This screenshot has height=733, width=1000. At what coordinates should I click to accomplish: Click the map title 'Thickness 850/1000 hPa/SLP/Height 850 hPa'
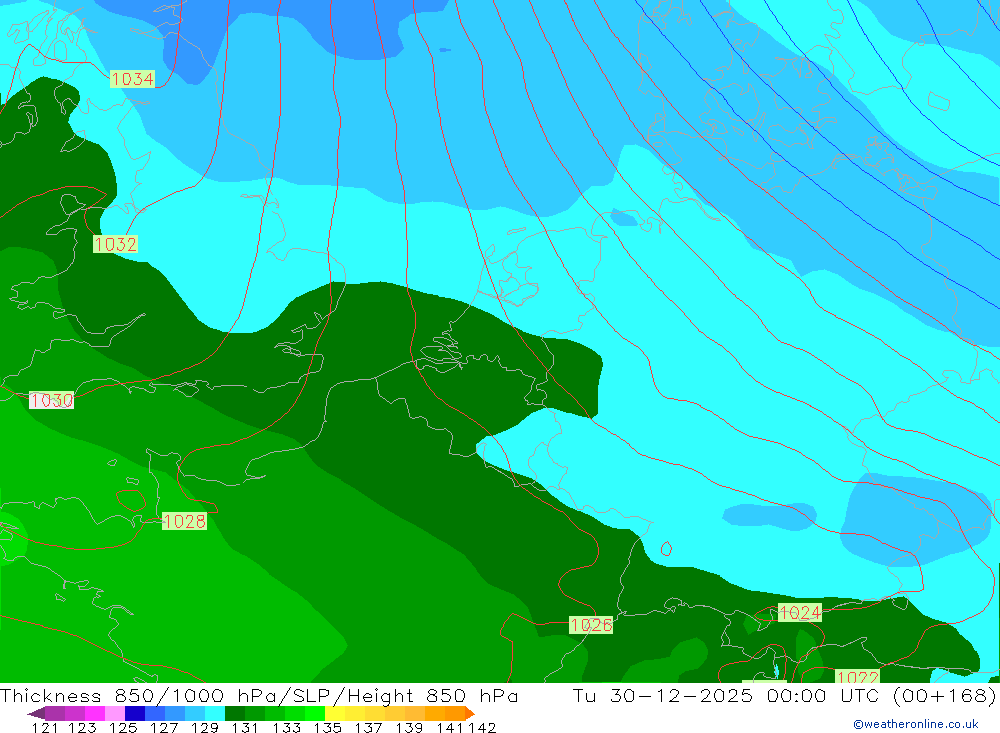(x=259, y=695)
